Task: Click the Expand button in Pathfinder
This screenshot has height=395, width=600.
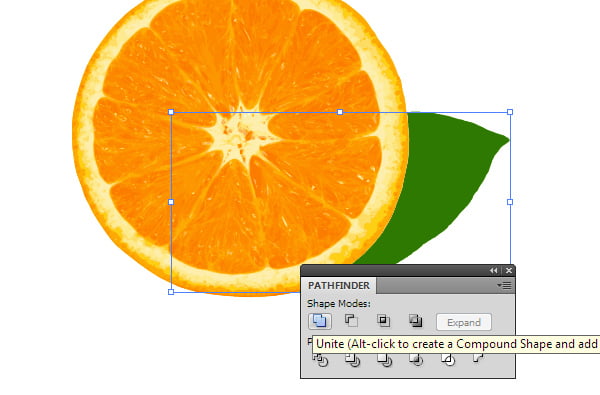Action: (x=464, y=322)
